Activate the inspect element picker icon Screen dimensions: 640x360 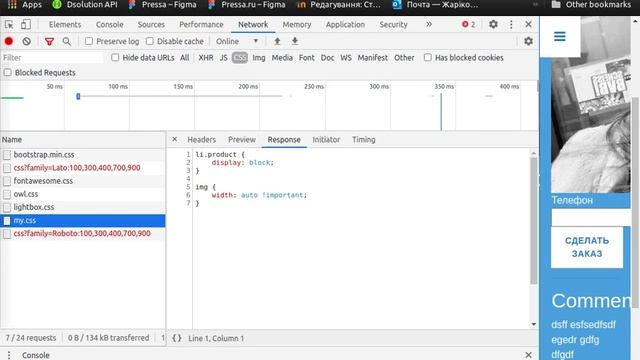9,24
